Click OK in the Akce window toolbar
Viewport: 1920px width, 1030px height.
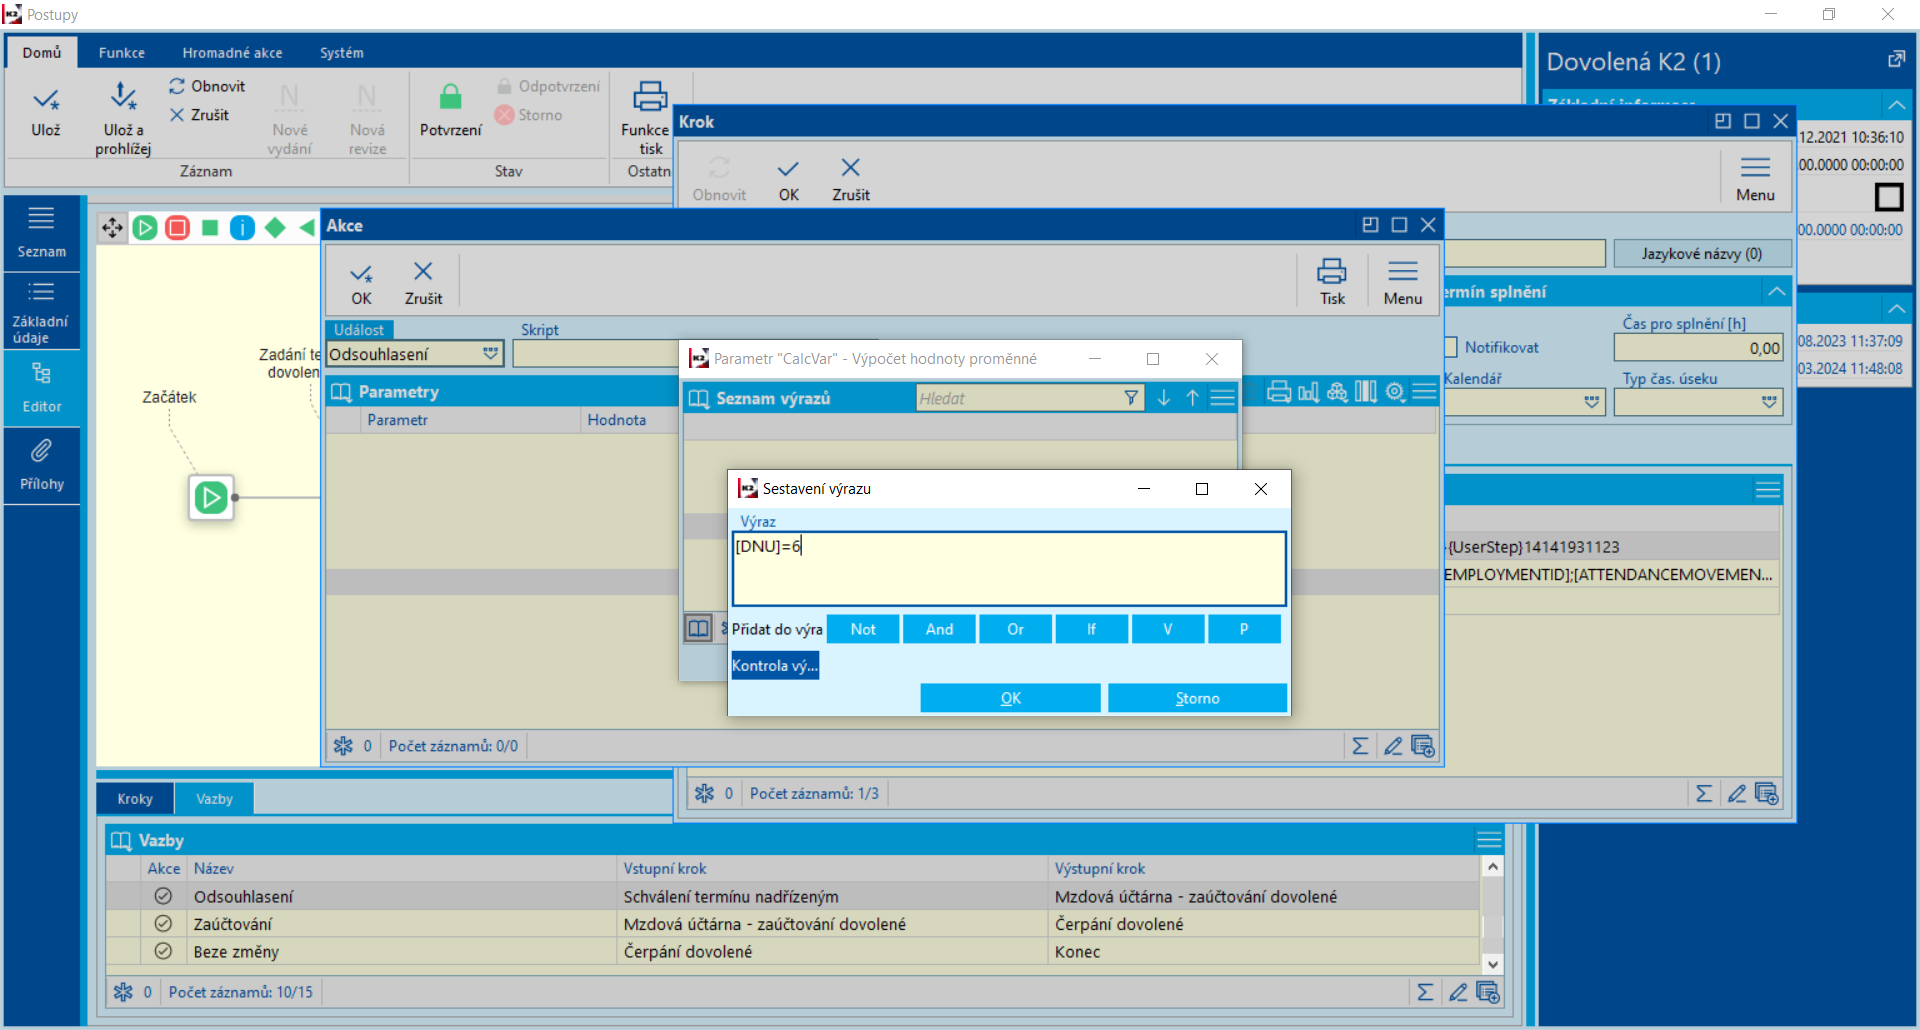(361, 283)
